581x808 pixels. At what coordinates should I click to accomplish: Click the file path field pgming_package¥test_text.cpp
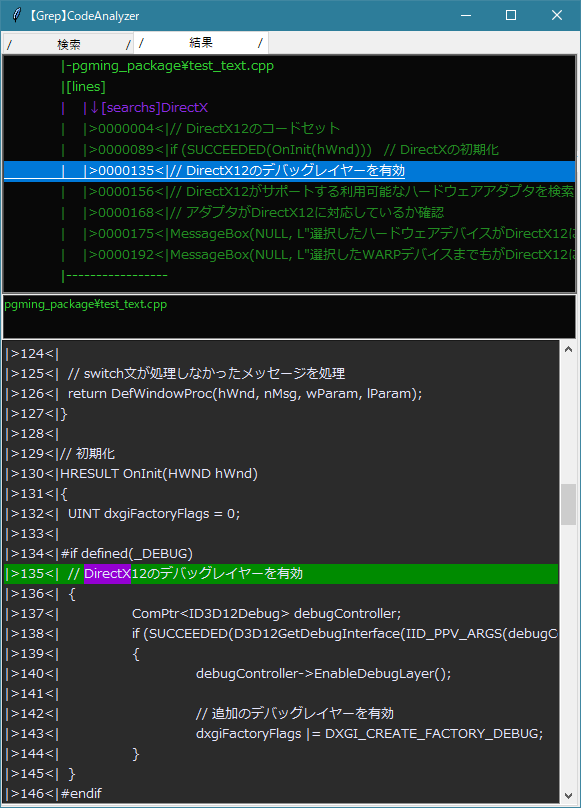coord(289,316)
